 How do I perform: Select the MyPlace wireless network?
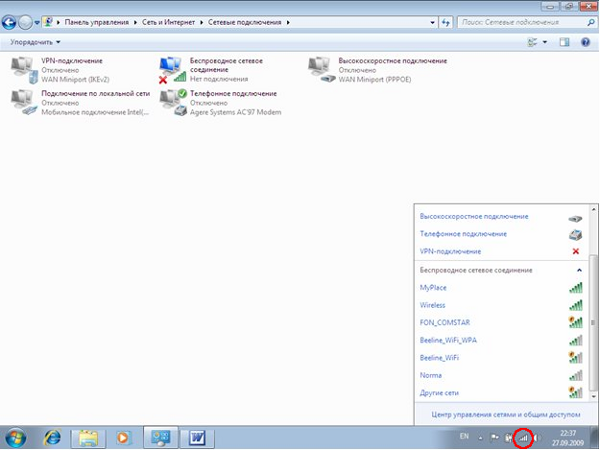pyautogui.click(x=434, y=288)
